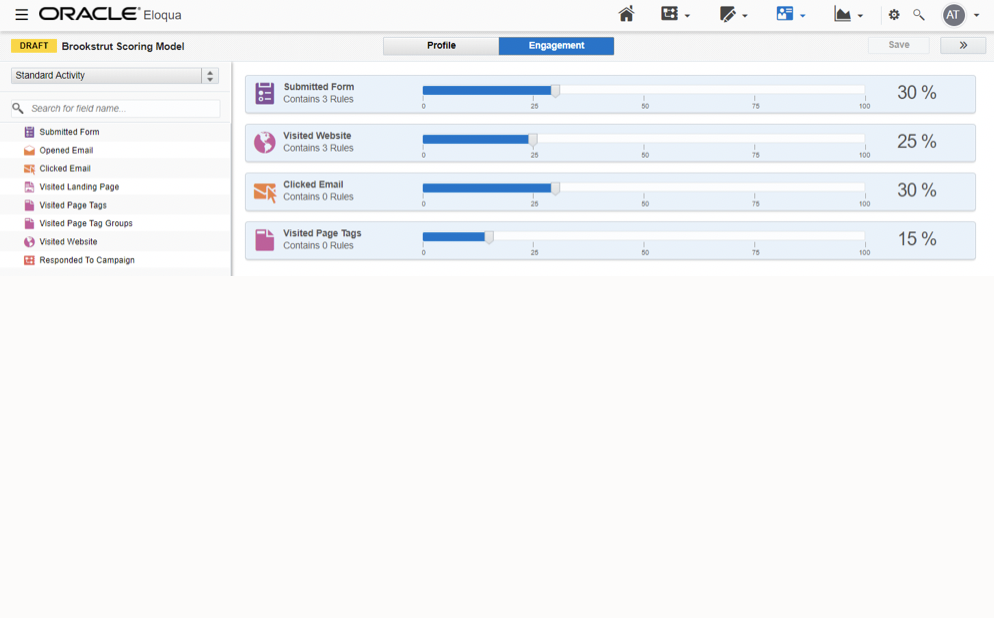Click the Clicked Email slider handle

click(555, 189)
